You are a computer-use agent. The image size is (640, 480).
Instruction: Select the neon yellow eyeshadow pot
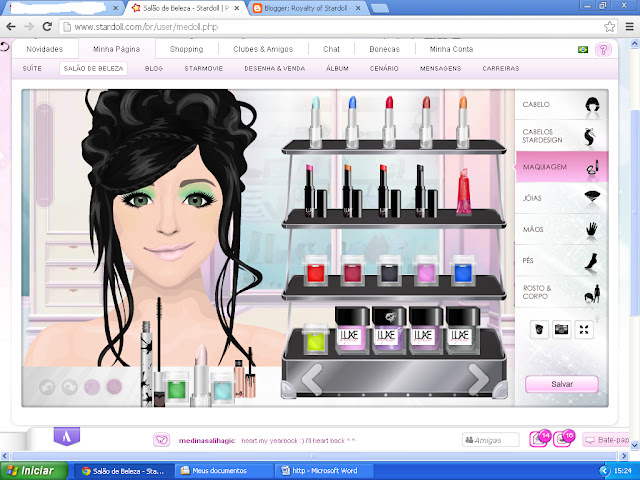click(x=316, y=339)
